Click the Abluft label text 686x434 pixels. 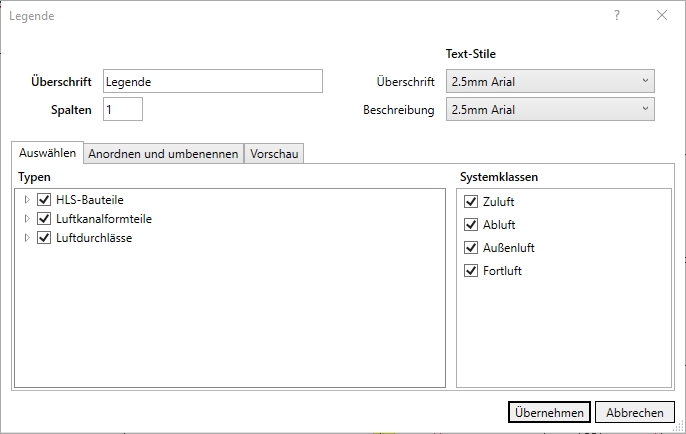pyautogui.click(x=499, y=225)
